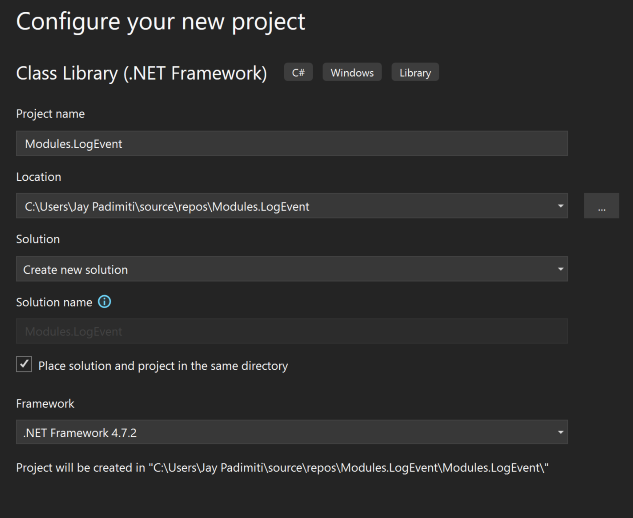Open the Solution dropdown arrow
This screenshot has width=633, height=518.
point(560,269)
